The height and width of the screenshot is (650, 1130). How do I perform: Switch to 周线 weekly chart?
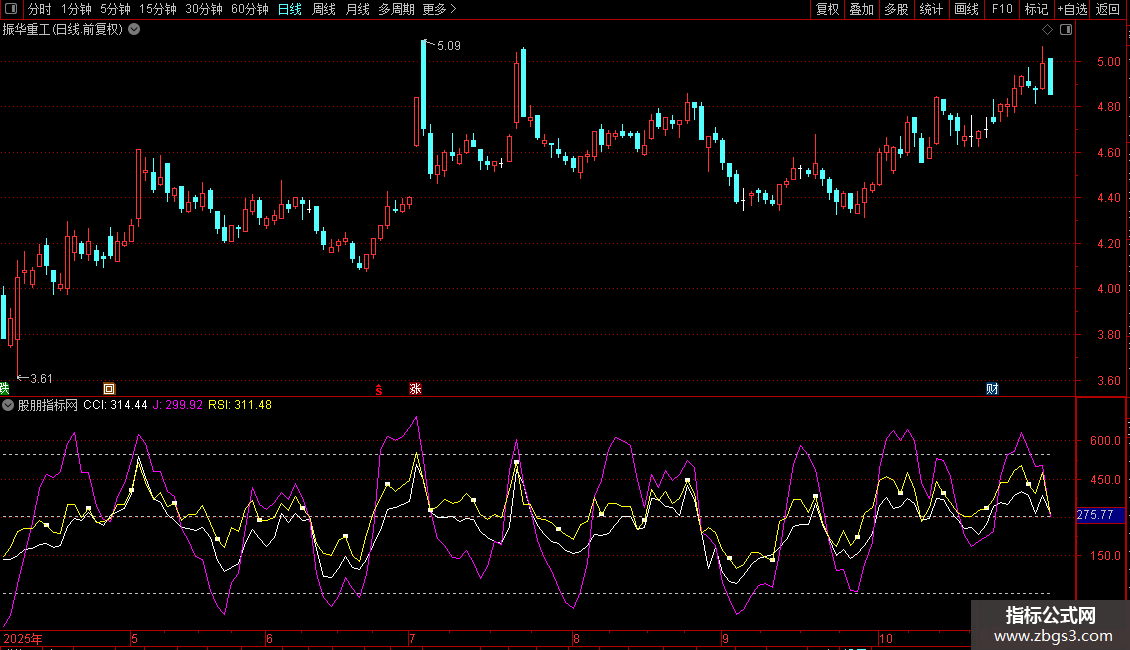(324, 9)
